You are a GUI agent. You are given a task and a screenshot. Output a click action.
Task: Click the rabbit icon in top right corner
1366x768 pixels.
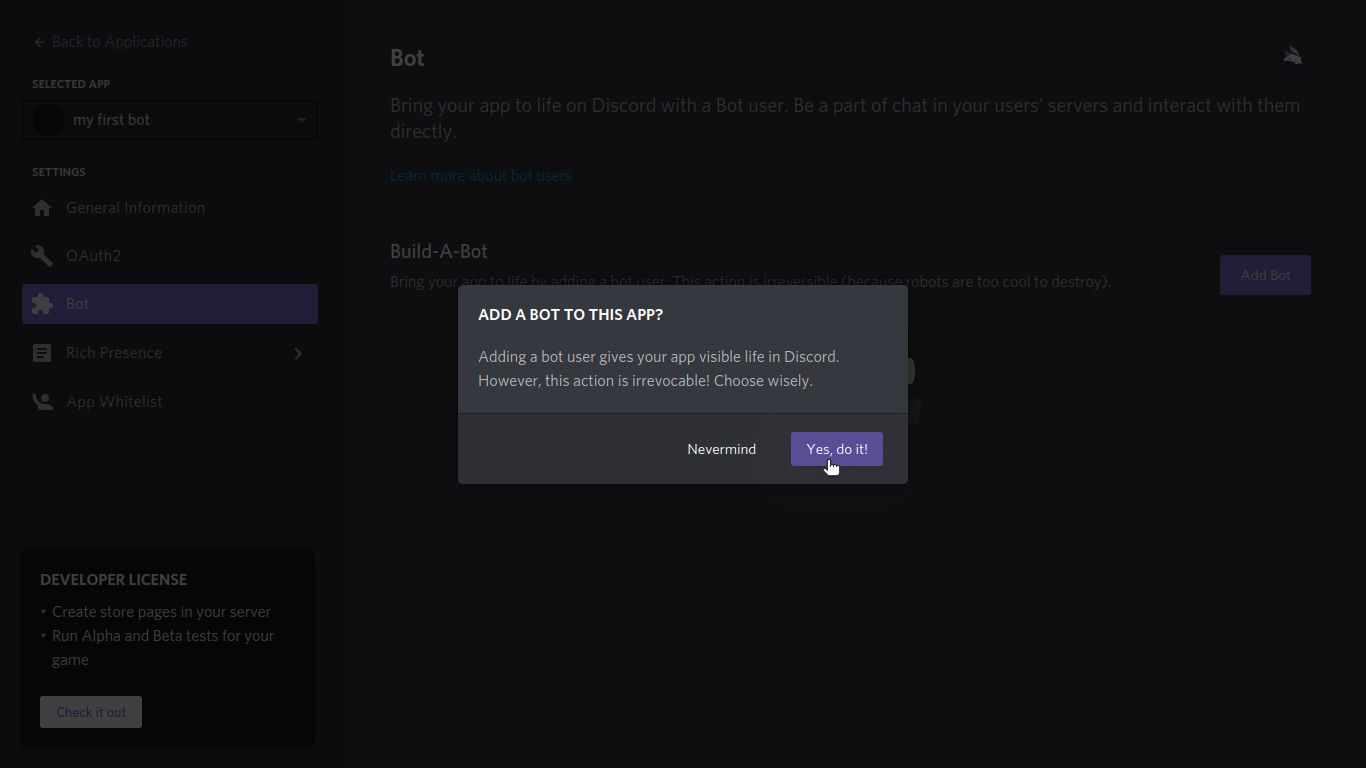1293,55
